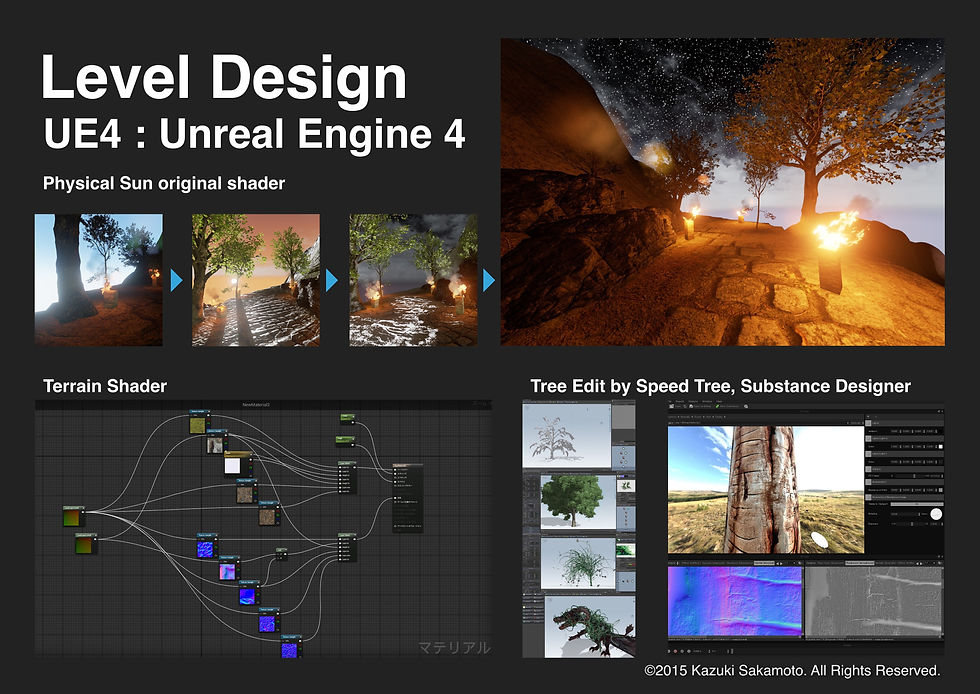This screenshot has width=980, height=694.
Task: Select the topmost green constant node
Action: 348,419
